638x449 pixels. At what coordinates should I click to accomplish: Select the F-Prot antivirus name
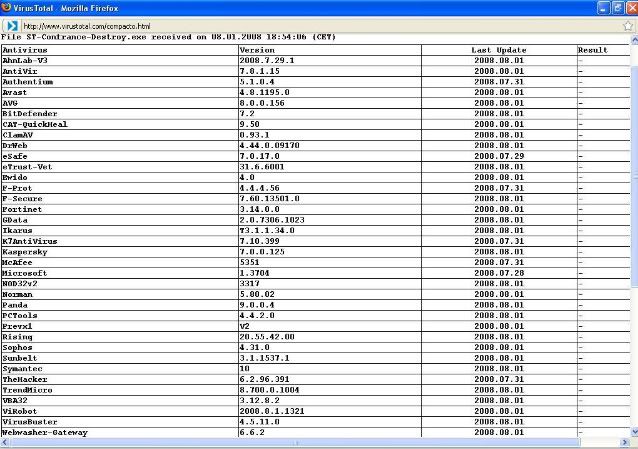(x=17, y=188)
